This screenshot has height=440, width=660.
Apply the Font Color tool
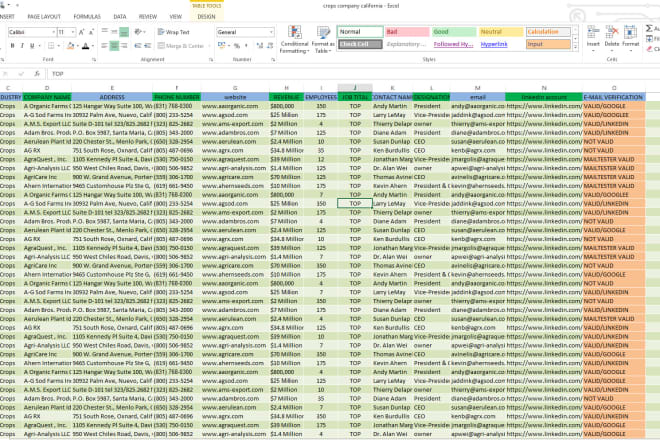[85, 45]
